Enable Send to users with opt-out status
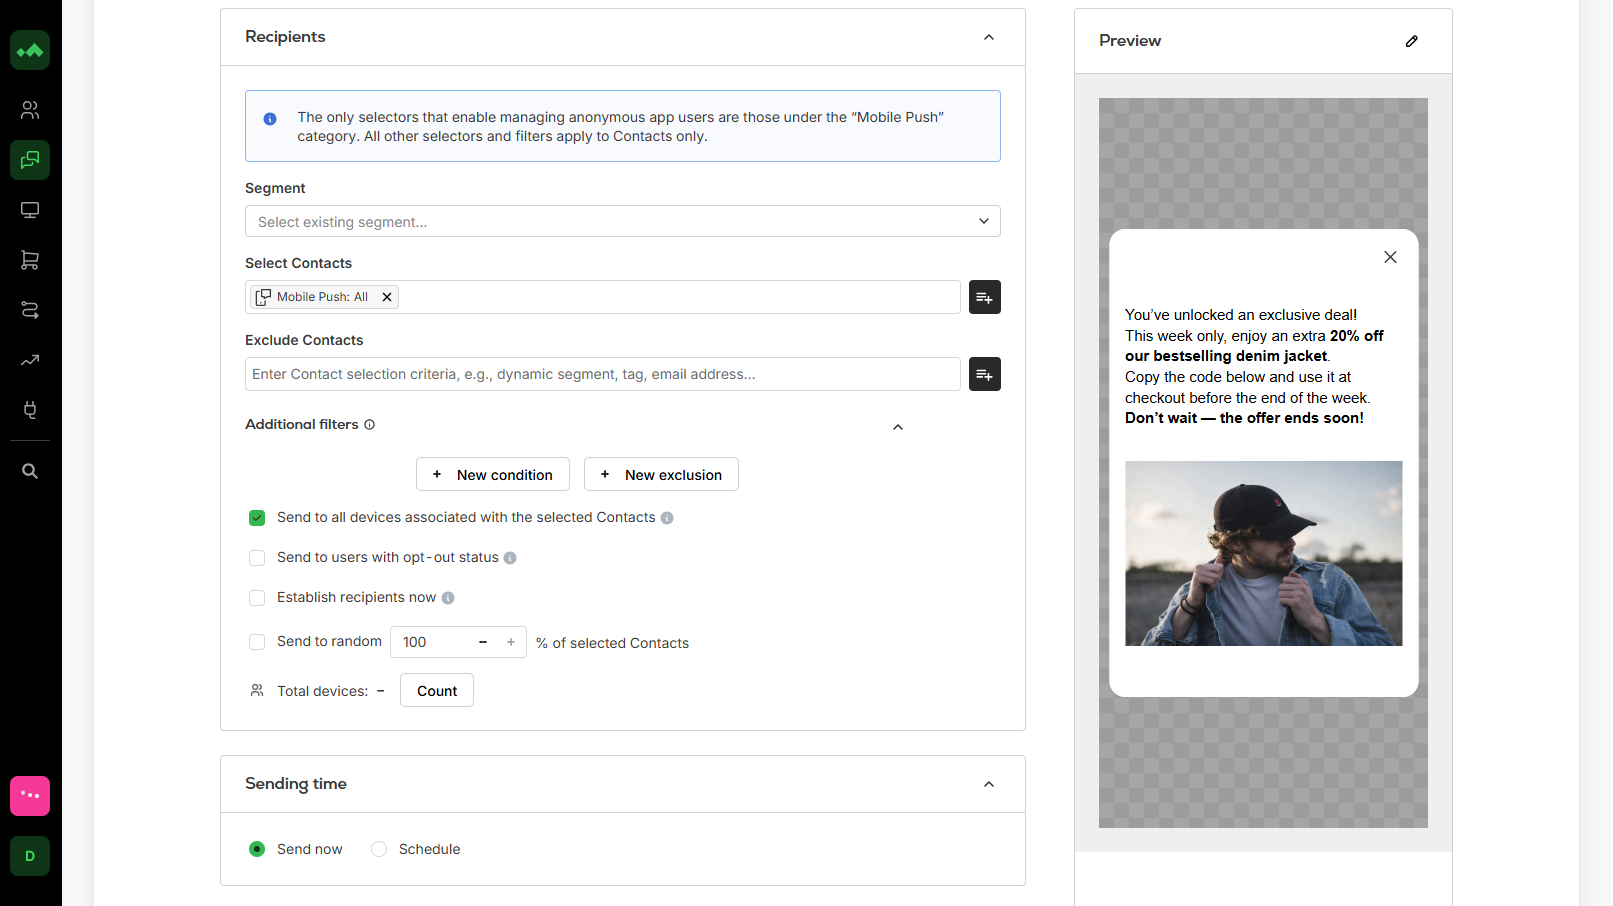The width and height of the screenshot is (1613, 906). pyautogui.click(x=257, y=558)
